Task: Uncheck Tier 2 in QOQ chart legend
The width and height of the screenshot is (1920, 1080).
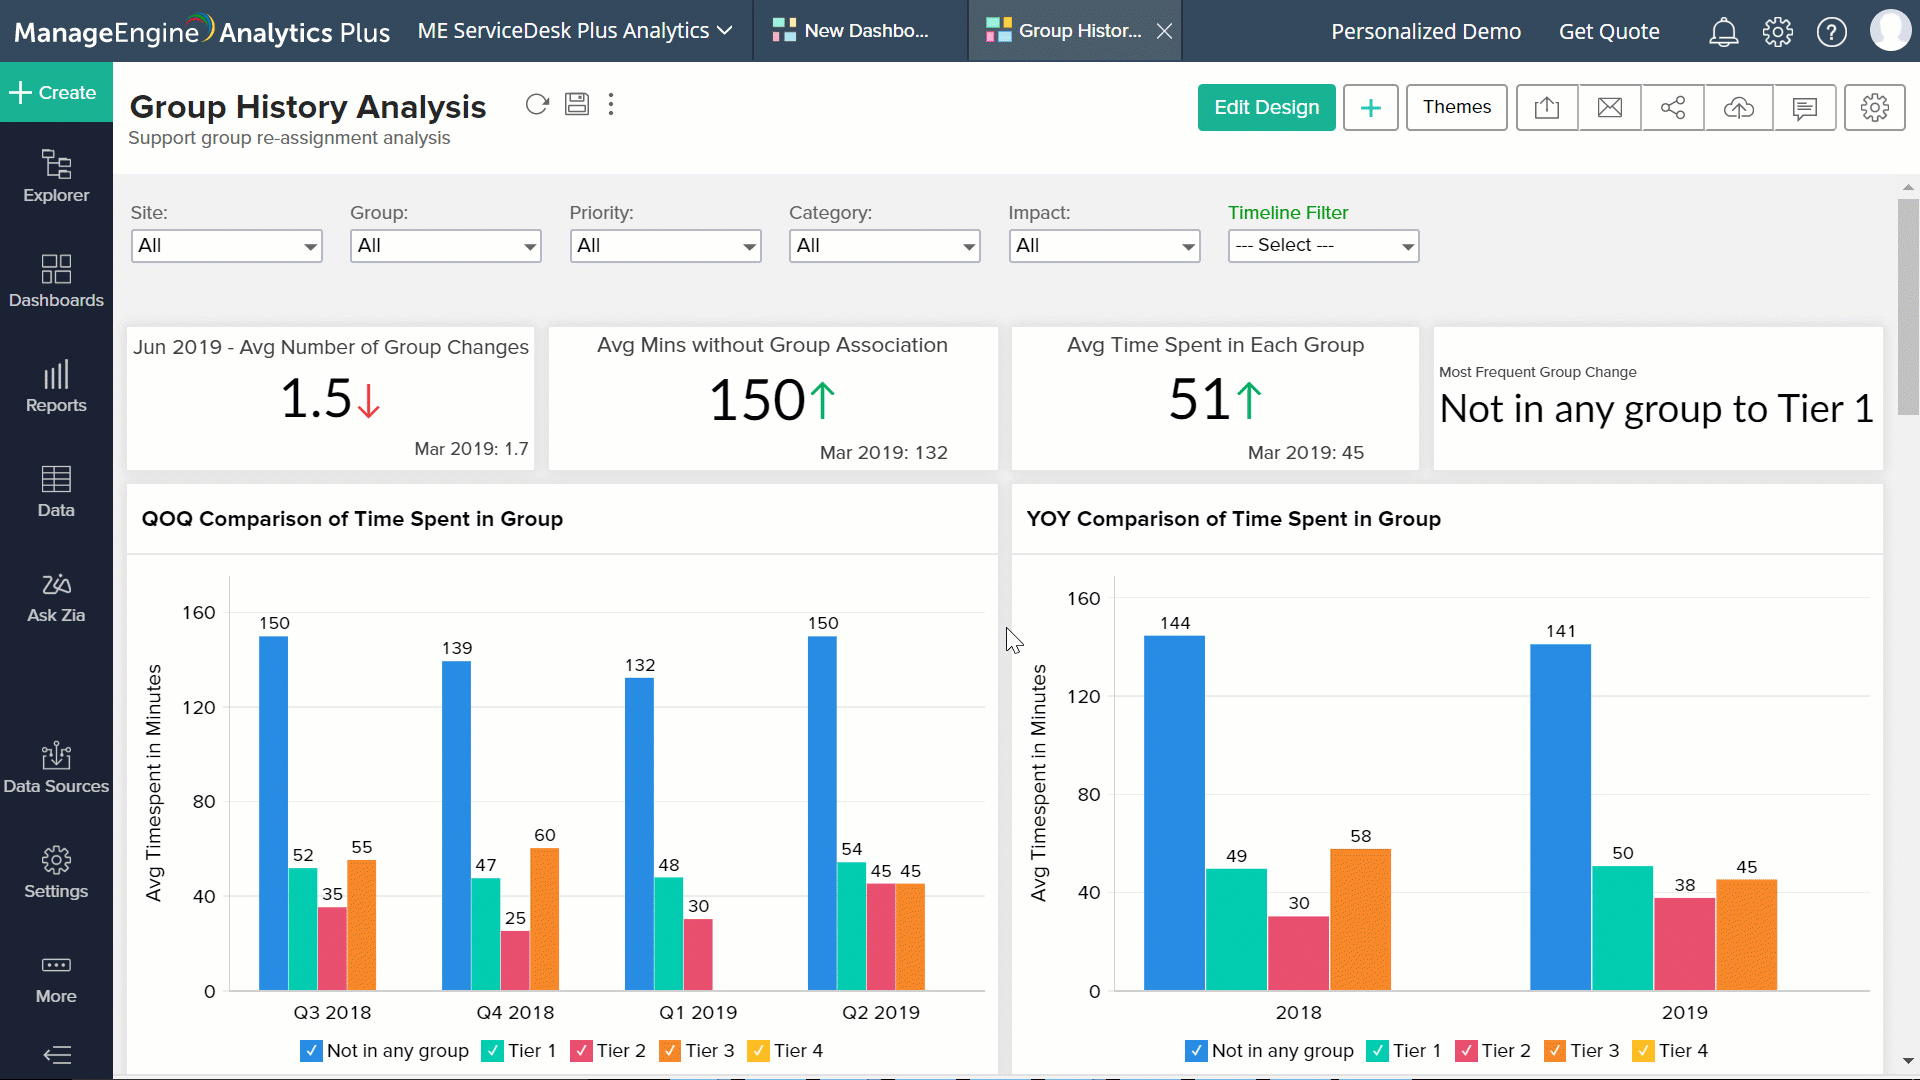Action: click(x=584, y=1050)
